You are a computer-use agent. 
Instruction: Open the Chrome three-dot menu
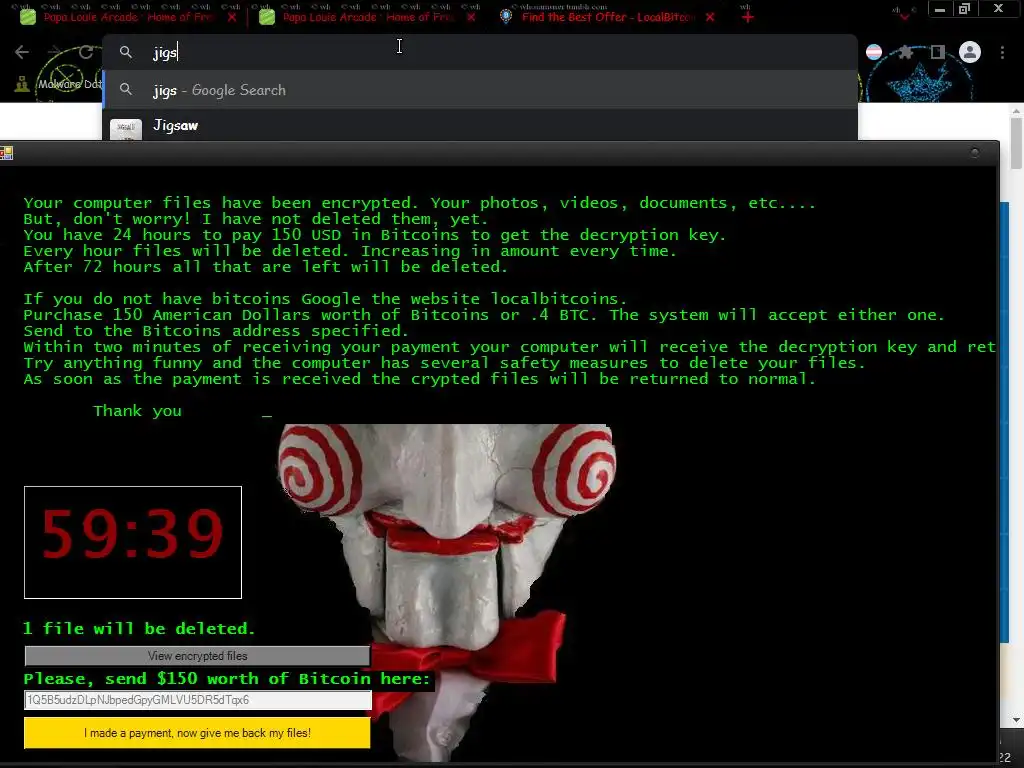coord(1002,52)
